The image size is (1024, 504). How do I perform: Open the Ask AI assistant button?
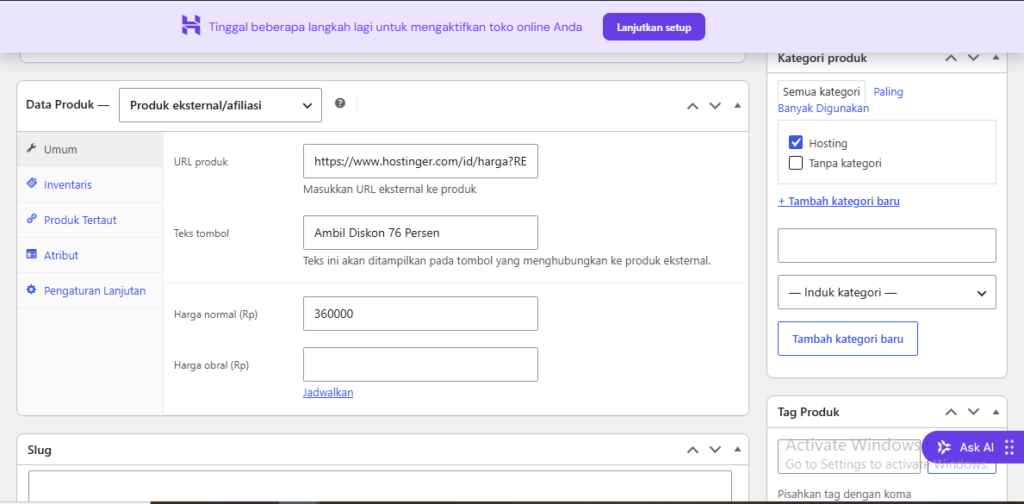tap(972, 447)
